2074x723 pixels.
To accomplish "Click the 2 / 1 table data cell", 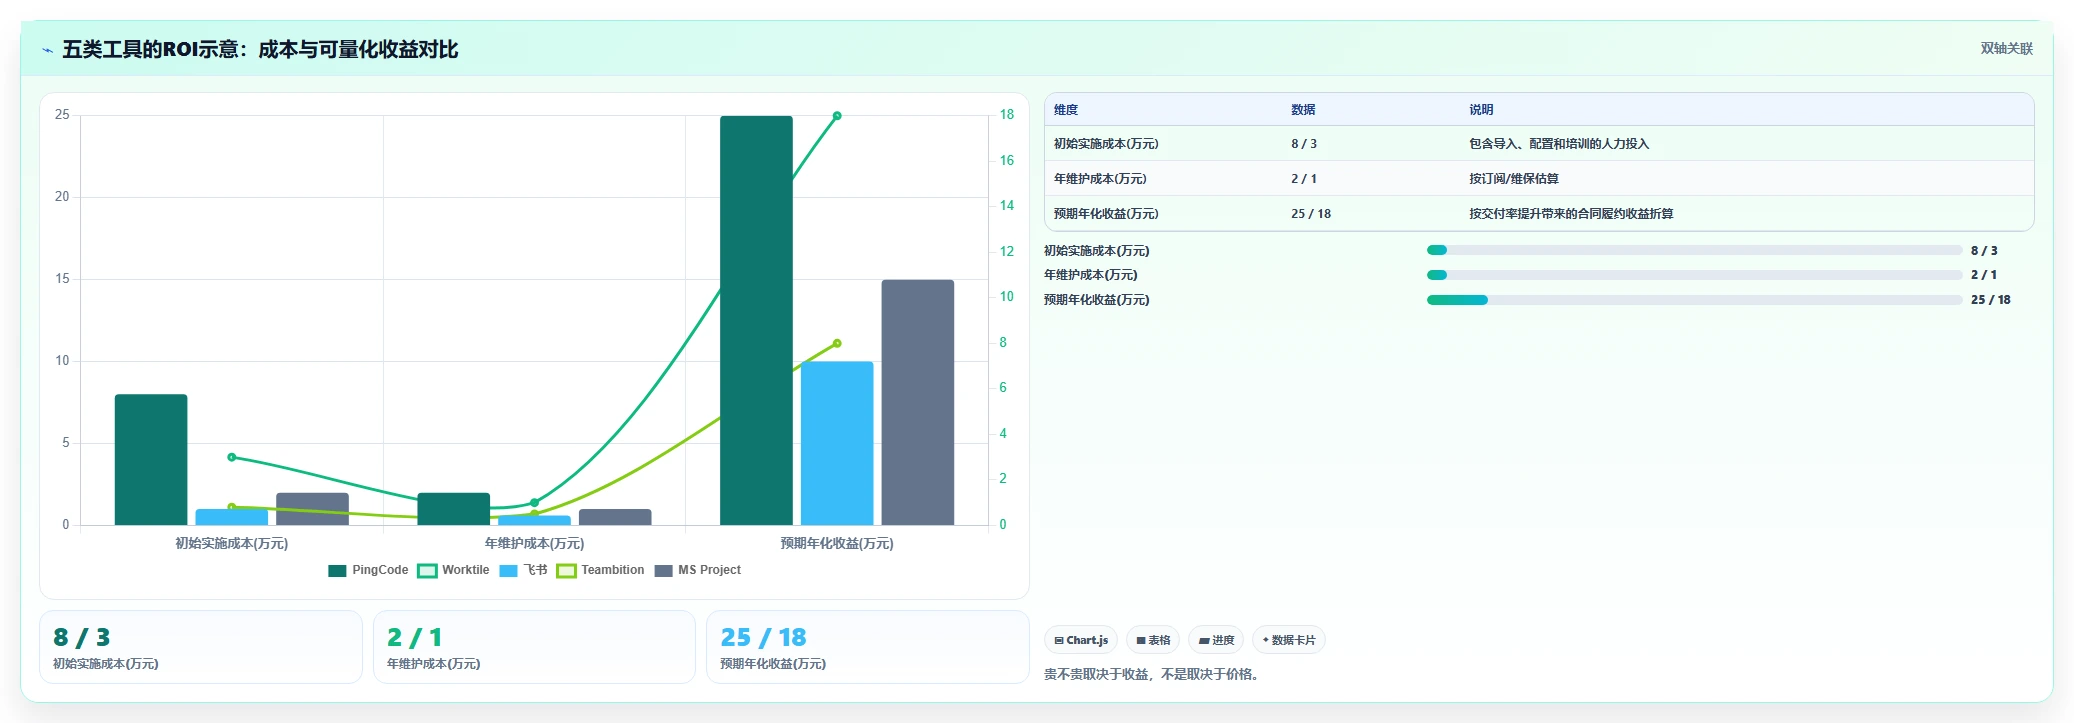I will point(1304,179).
